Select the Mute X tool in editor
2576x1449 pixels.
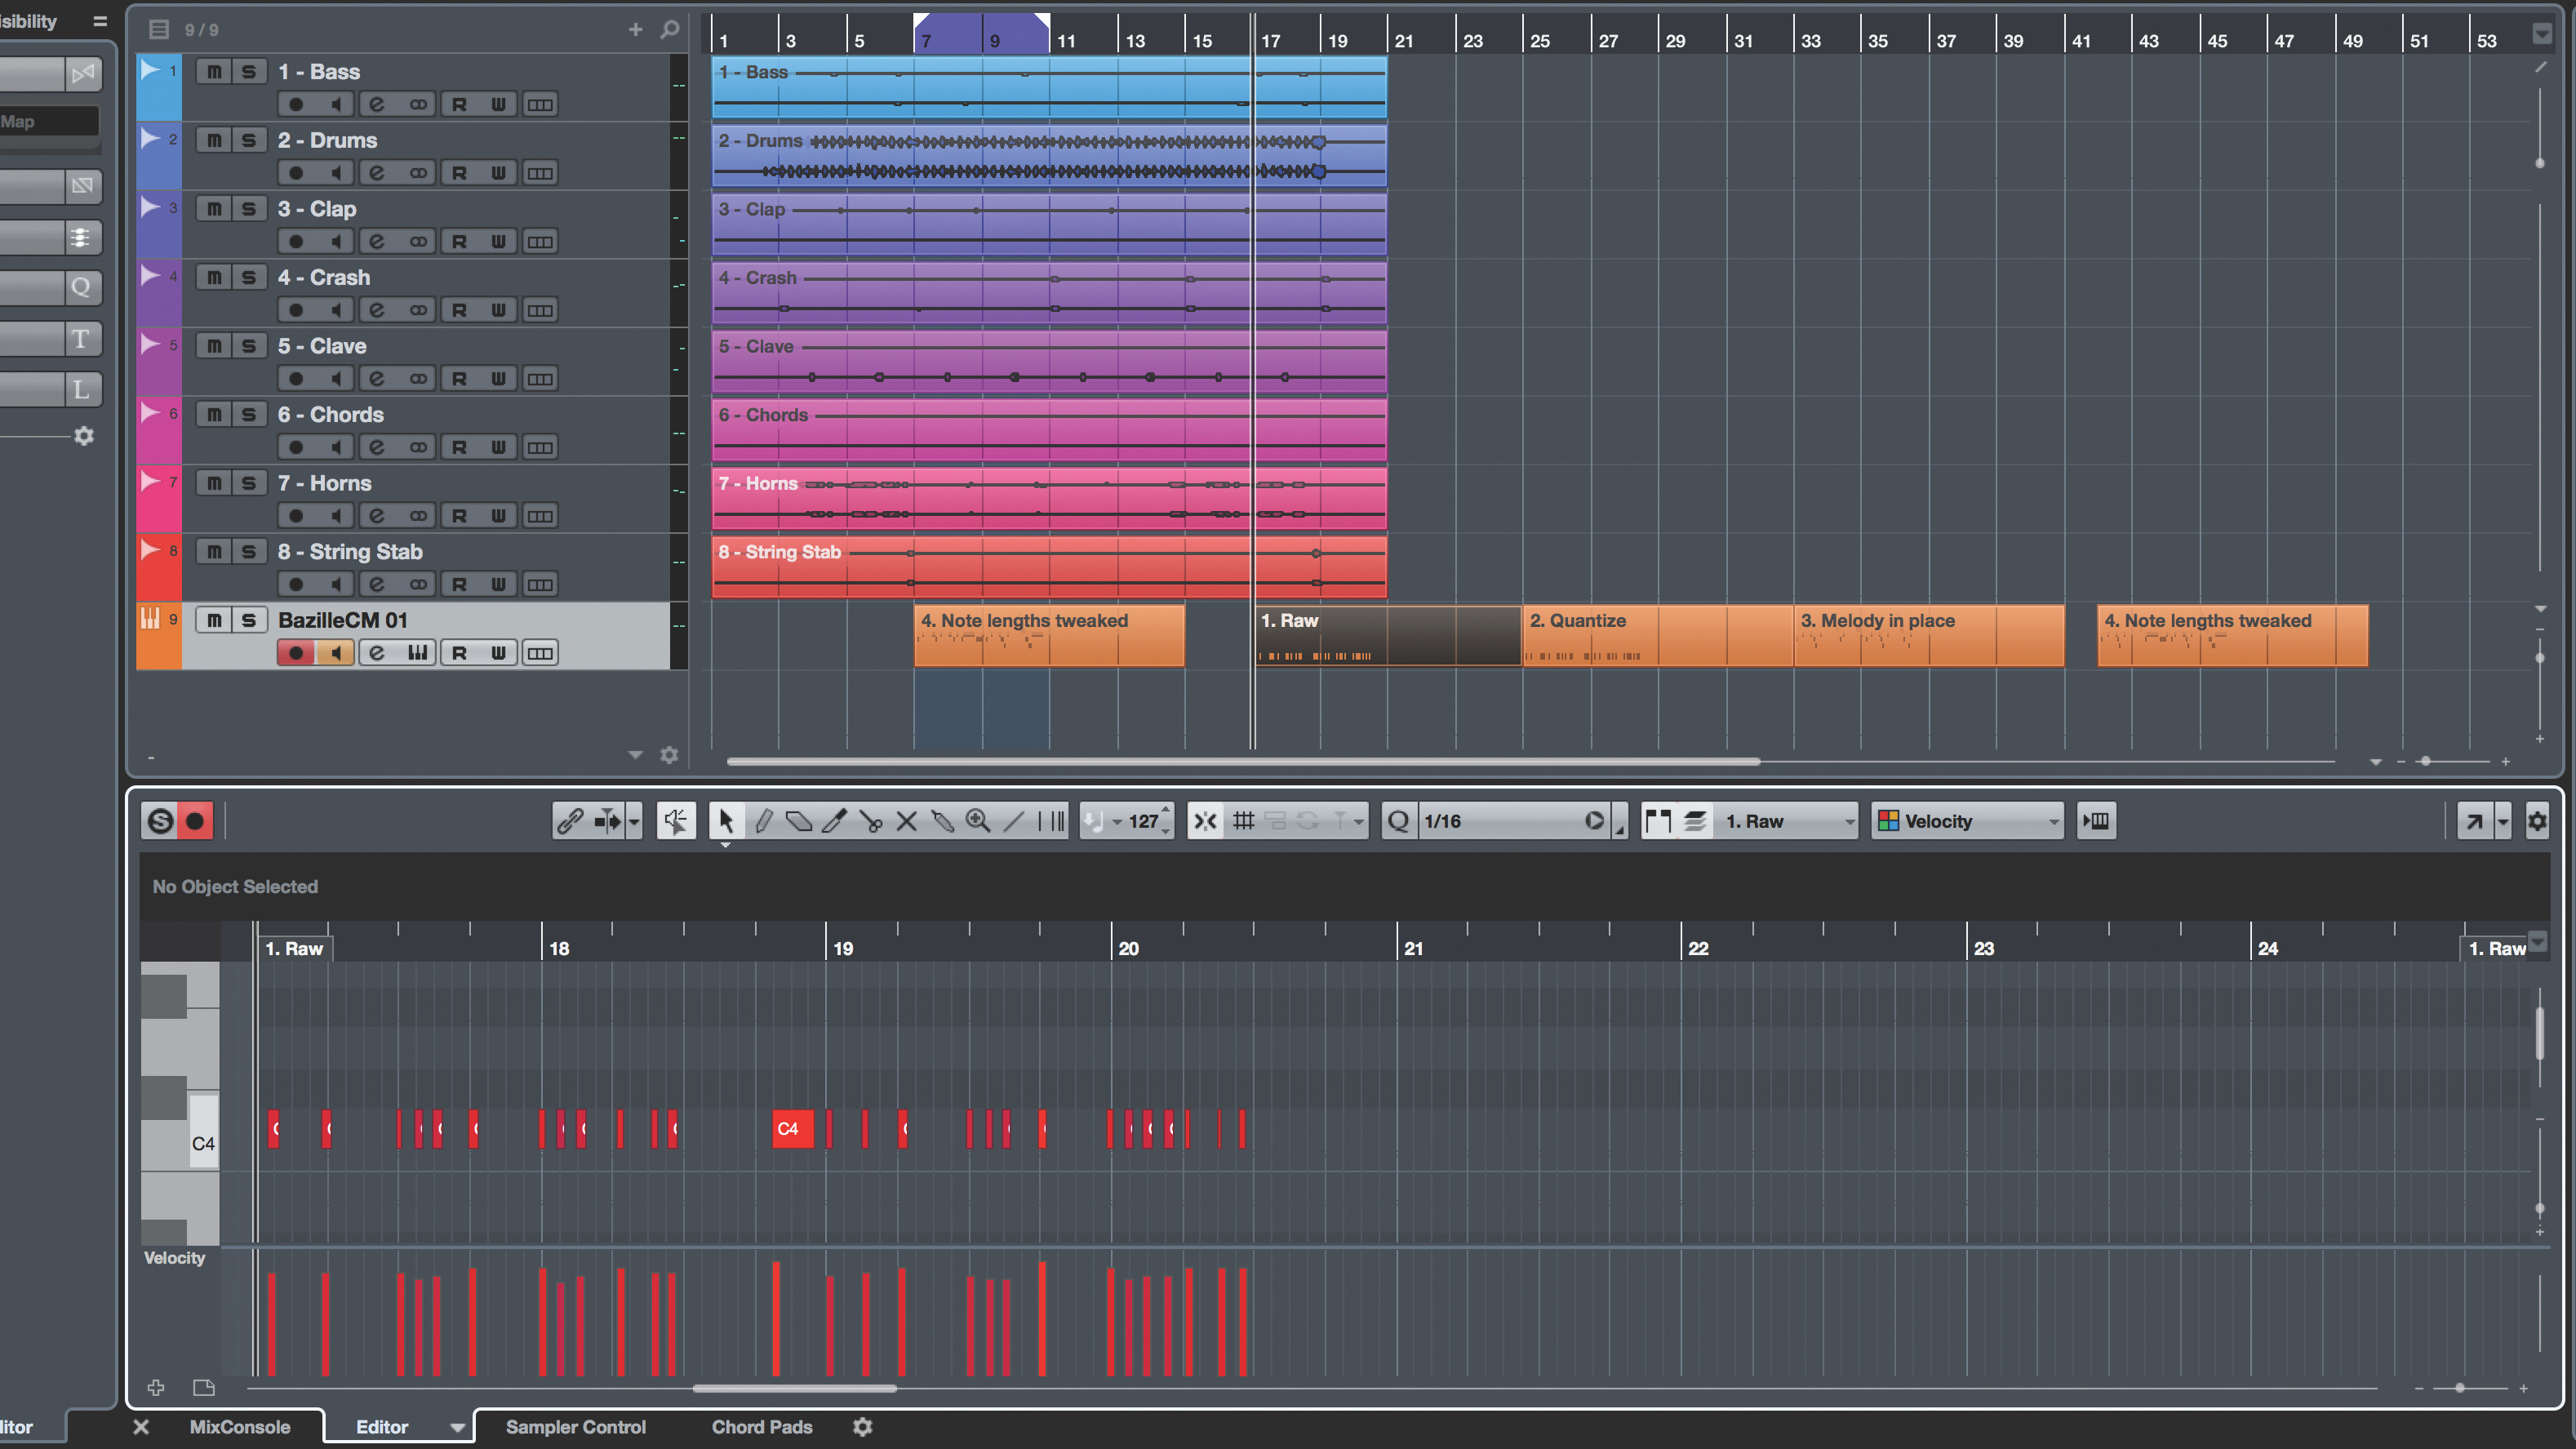pos(907,821)
